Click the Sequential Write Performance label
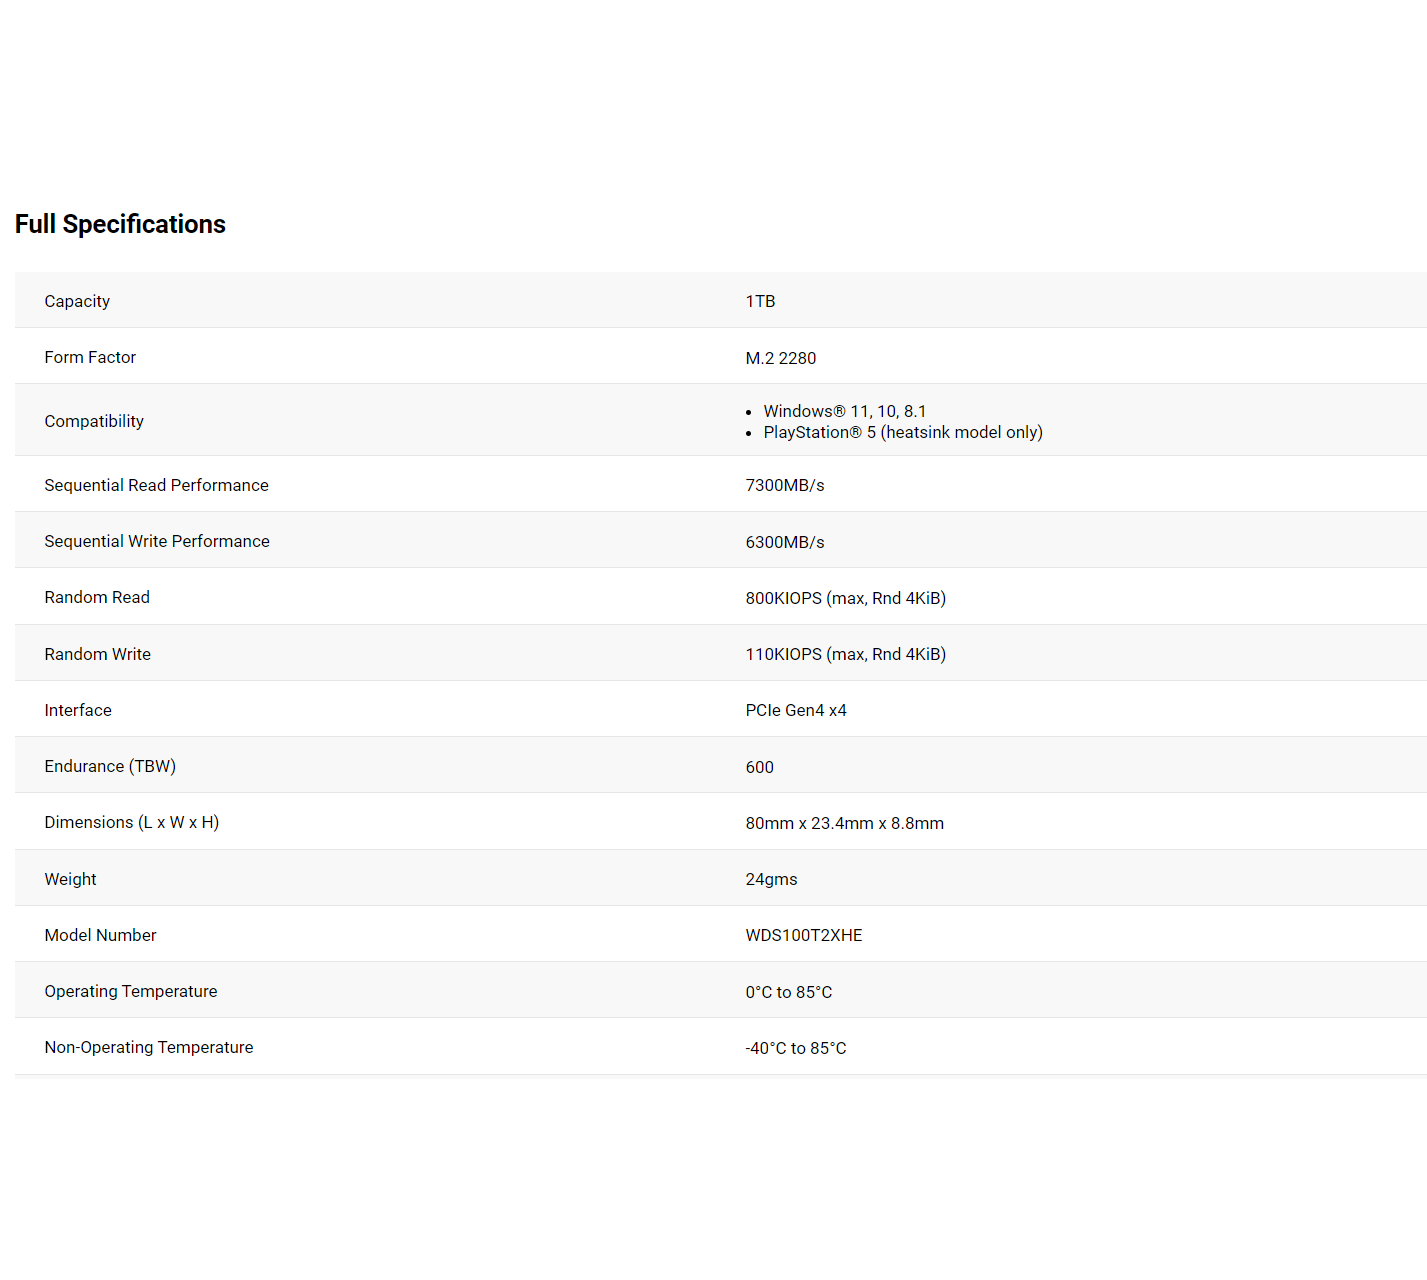This screenshot has height=1280, width=1427. click(157, 541)
